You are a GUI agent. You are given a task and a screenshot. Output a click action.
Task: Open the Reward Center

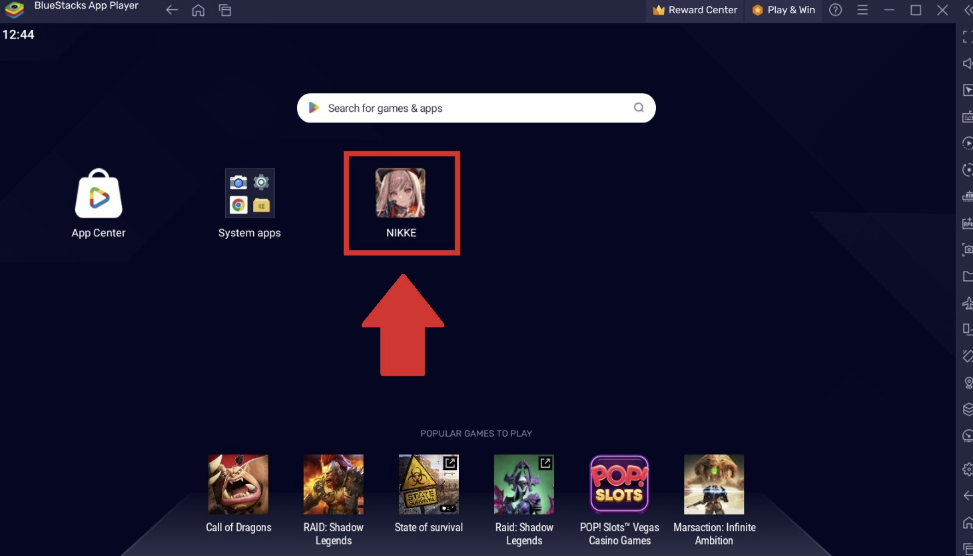pyautogui.click(x=695, y=10)
